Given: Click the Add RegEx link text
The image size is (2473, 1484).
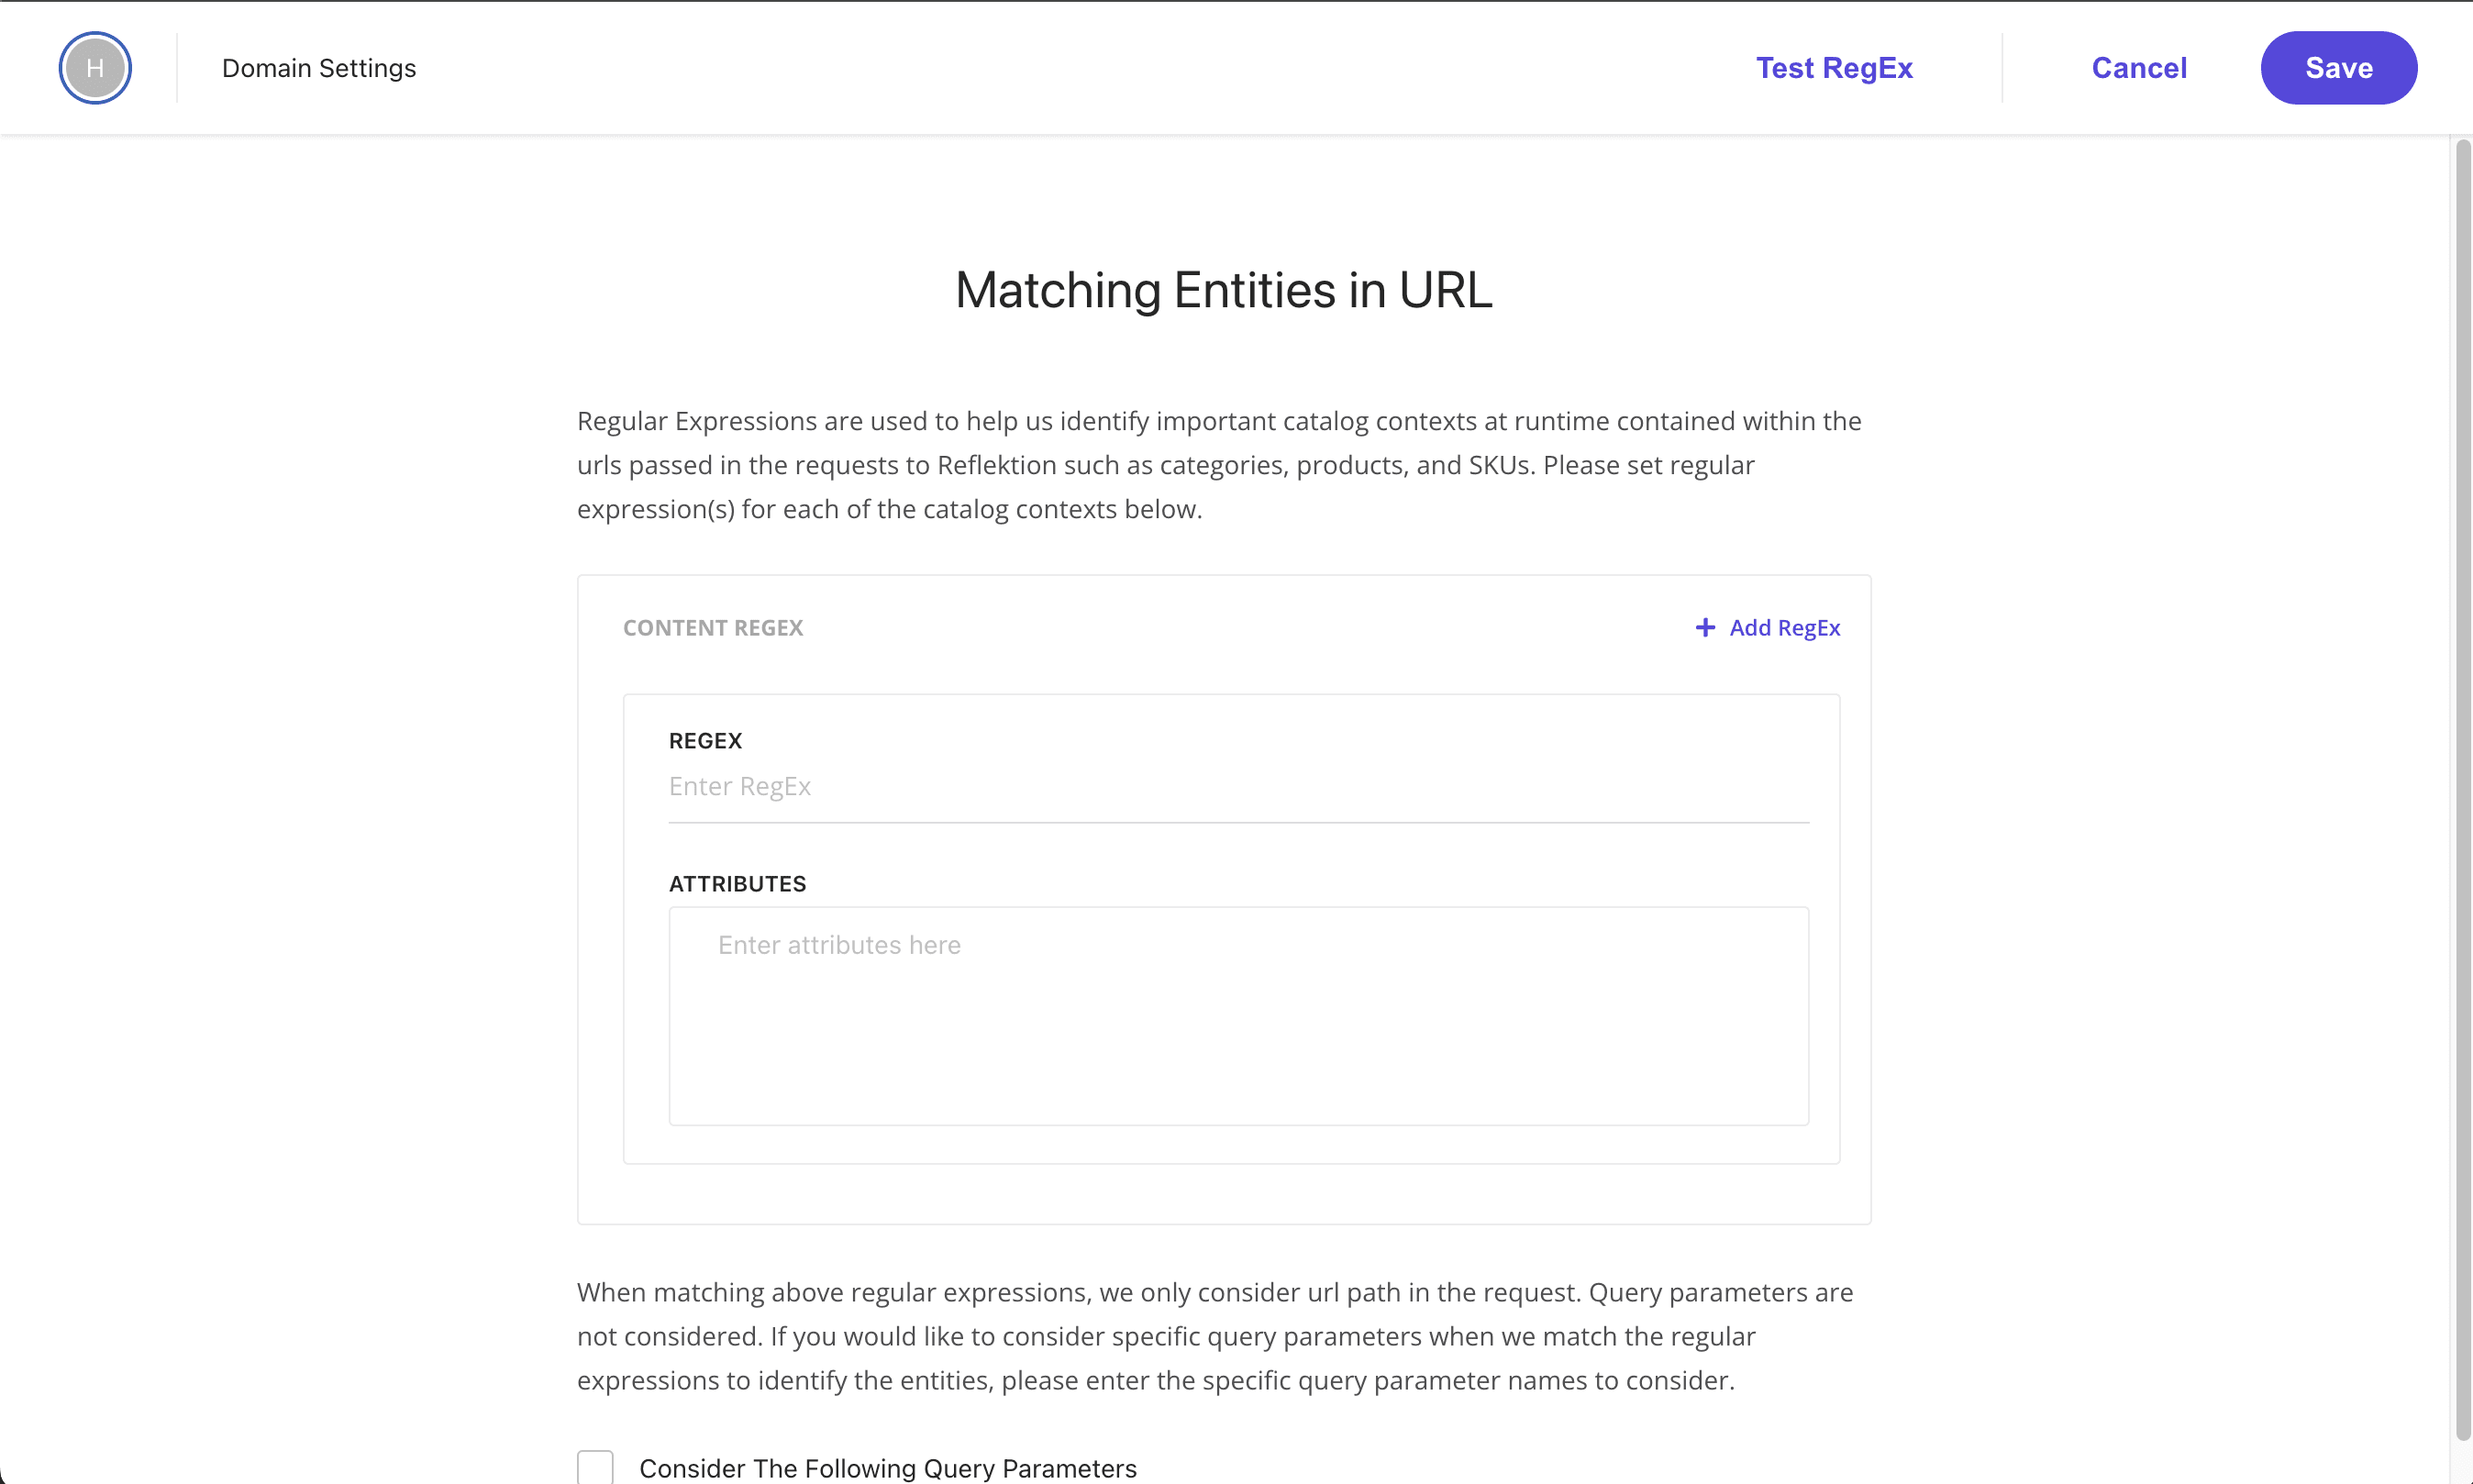Looking at the screenshot, I should [1785, 628].
